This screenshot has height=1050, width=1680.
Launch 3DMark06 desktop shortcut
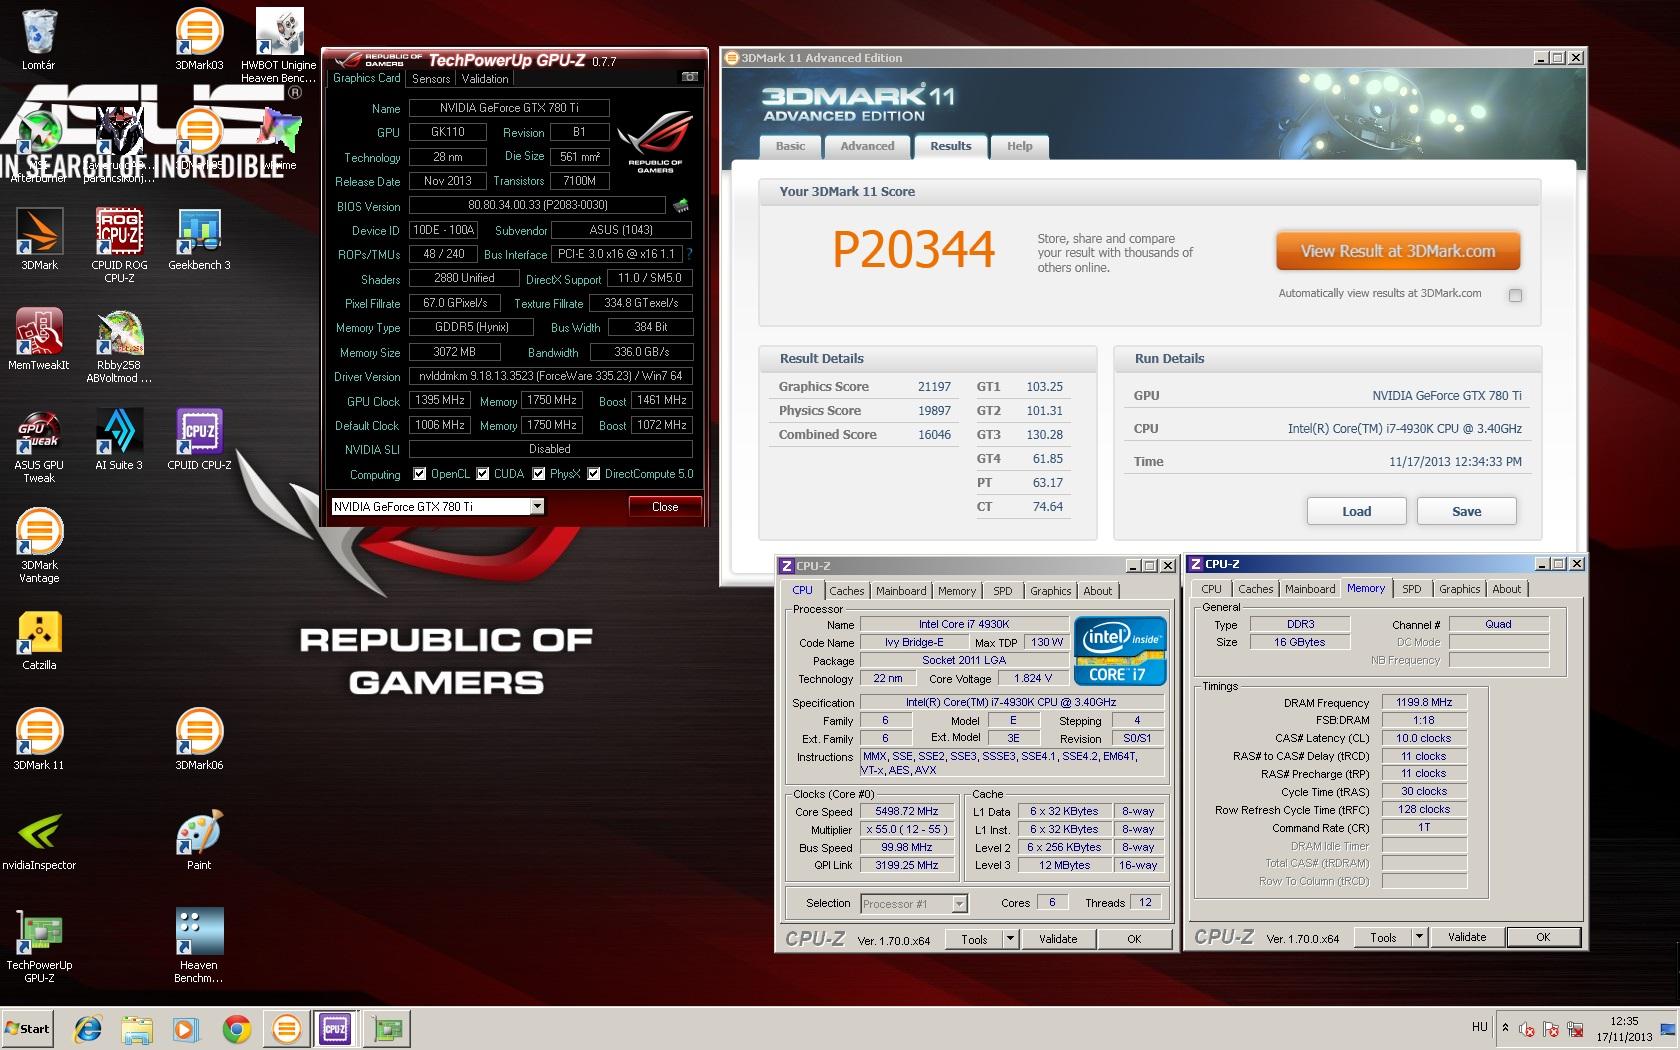[199, 740]
